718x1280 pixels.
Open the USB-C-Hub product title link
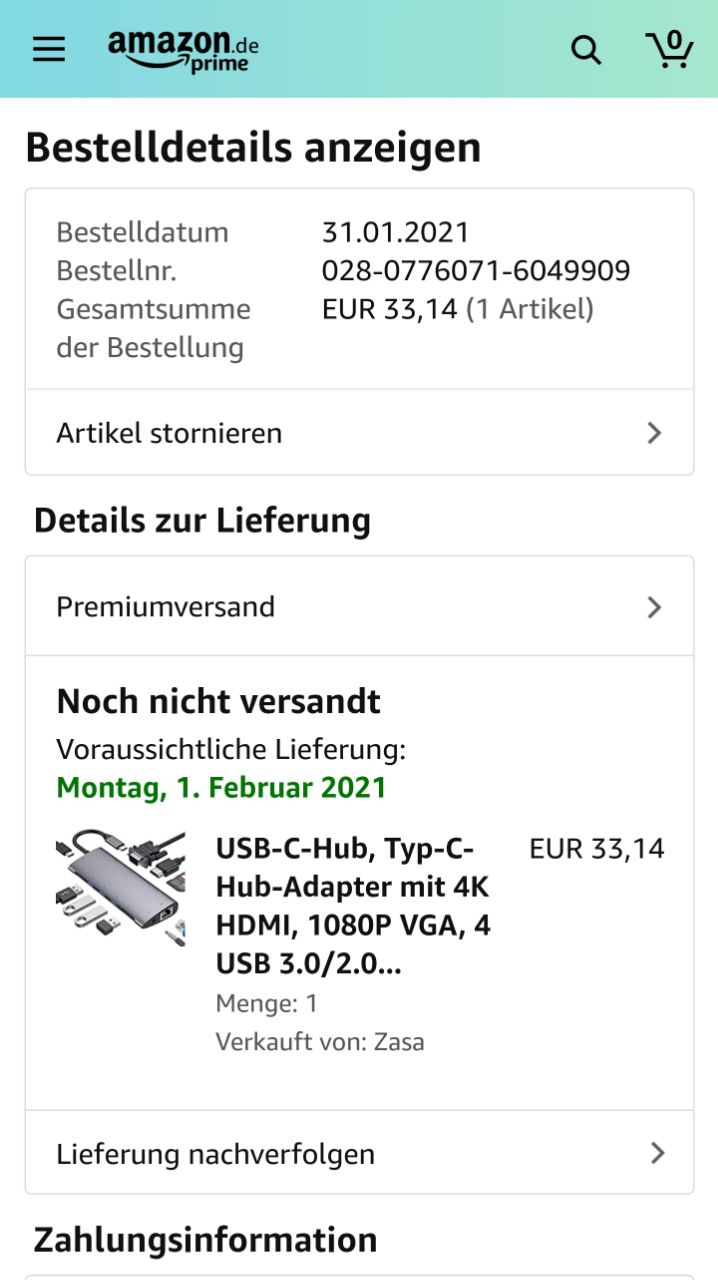click(x=352, y=906)
